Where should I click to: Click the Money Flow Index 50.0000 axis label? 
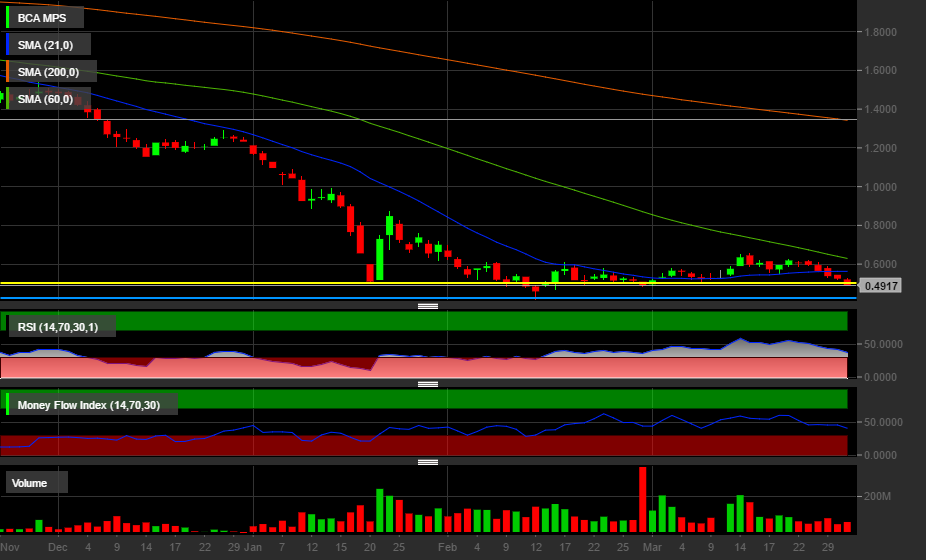883,422
